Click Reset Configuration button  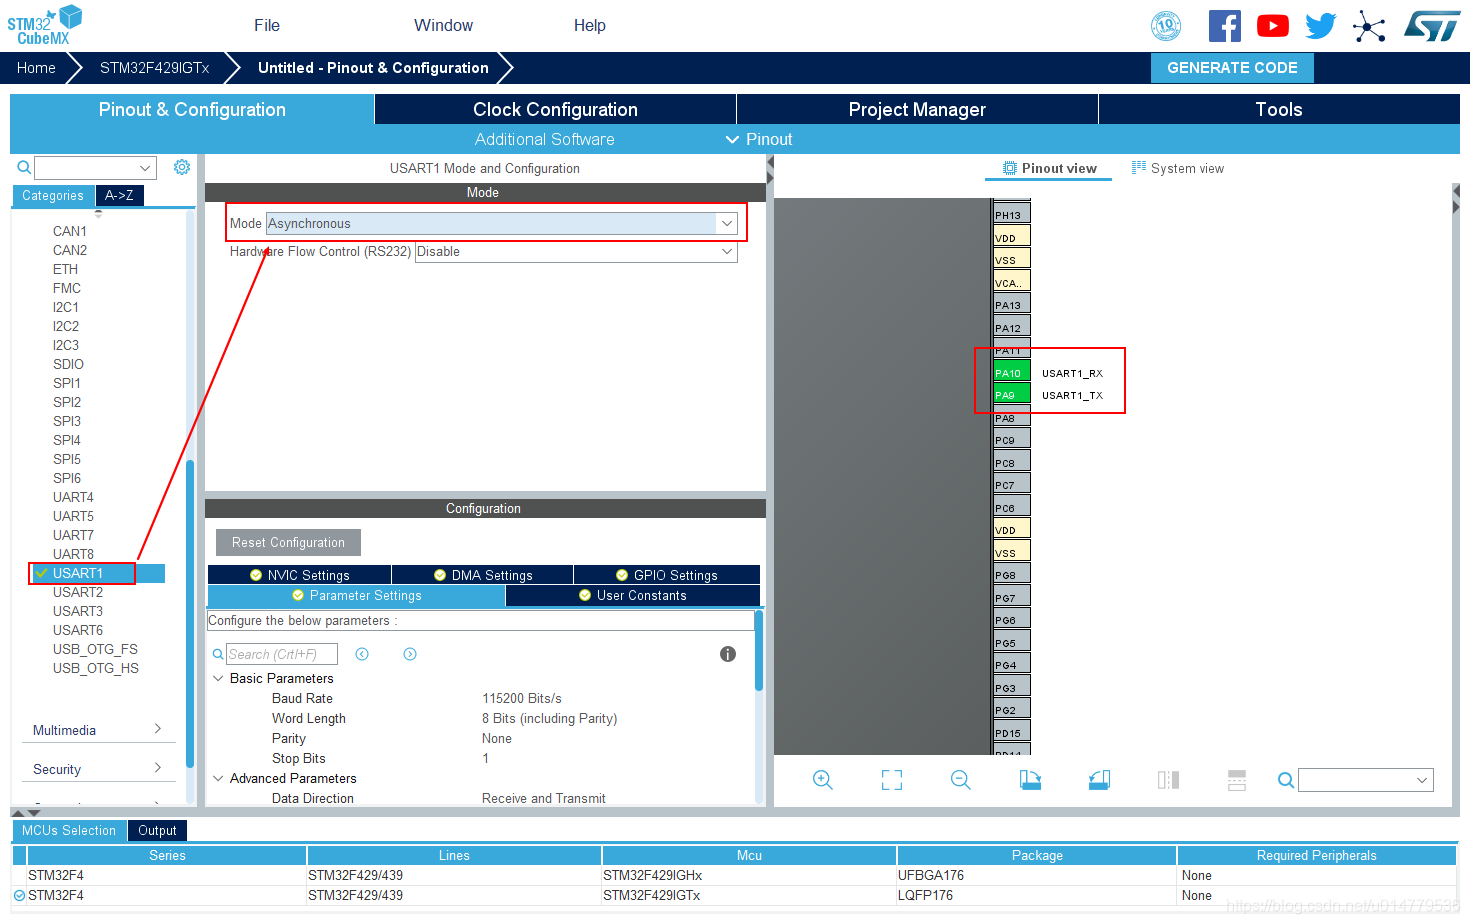(288, 542)
